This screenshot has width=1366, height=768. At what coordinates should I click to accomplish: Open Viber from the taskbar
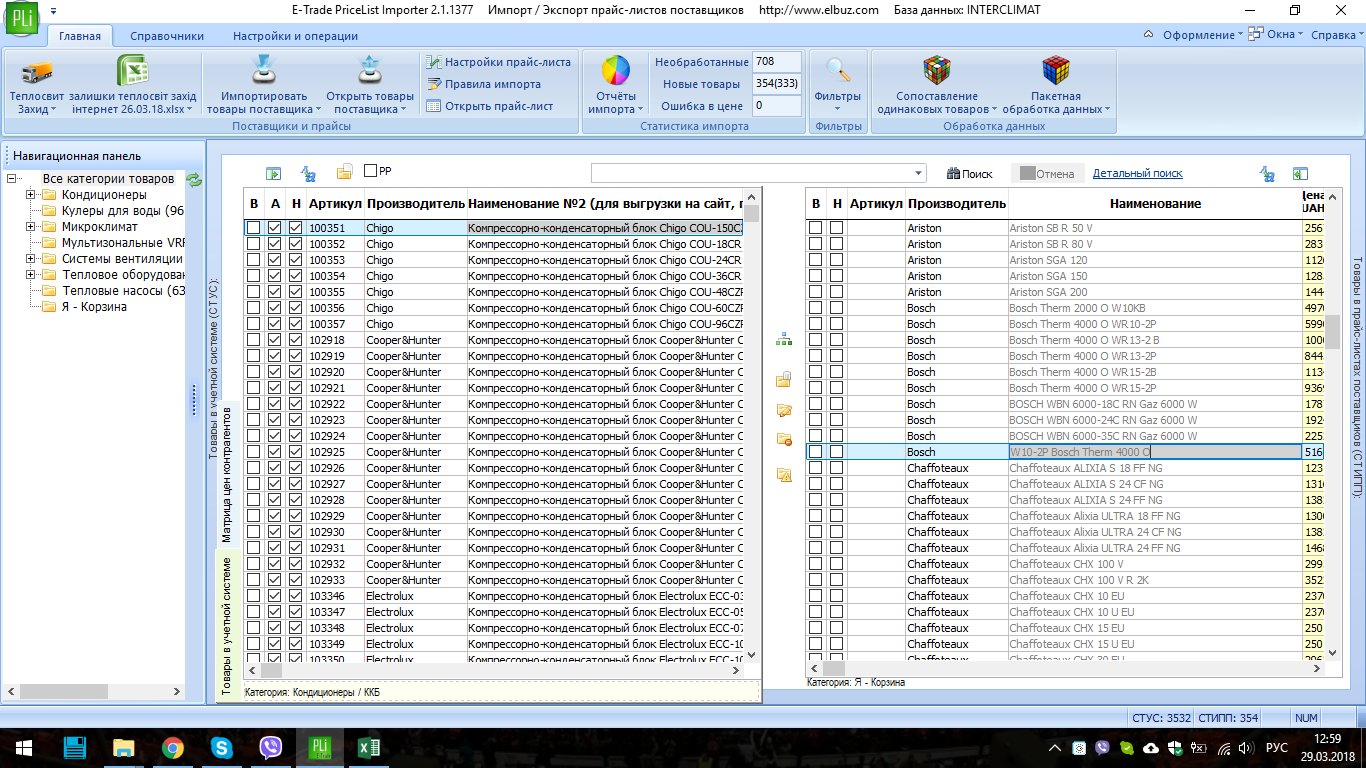coord(271,747)
